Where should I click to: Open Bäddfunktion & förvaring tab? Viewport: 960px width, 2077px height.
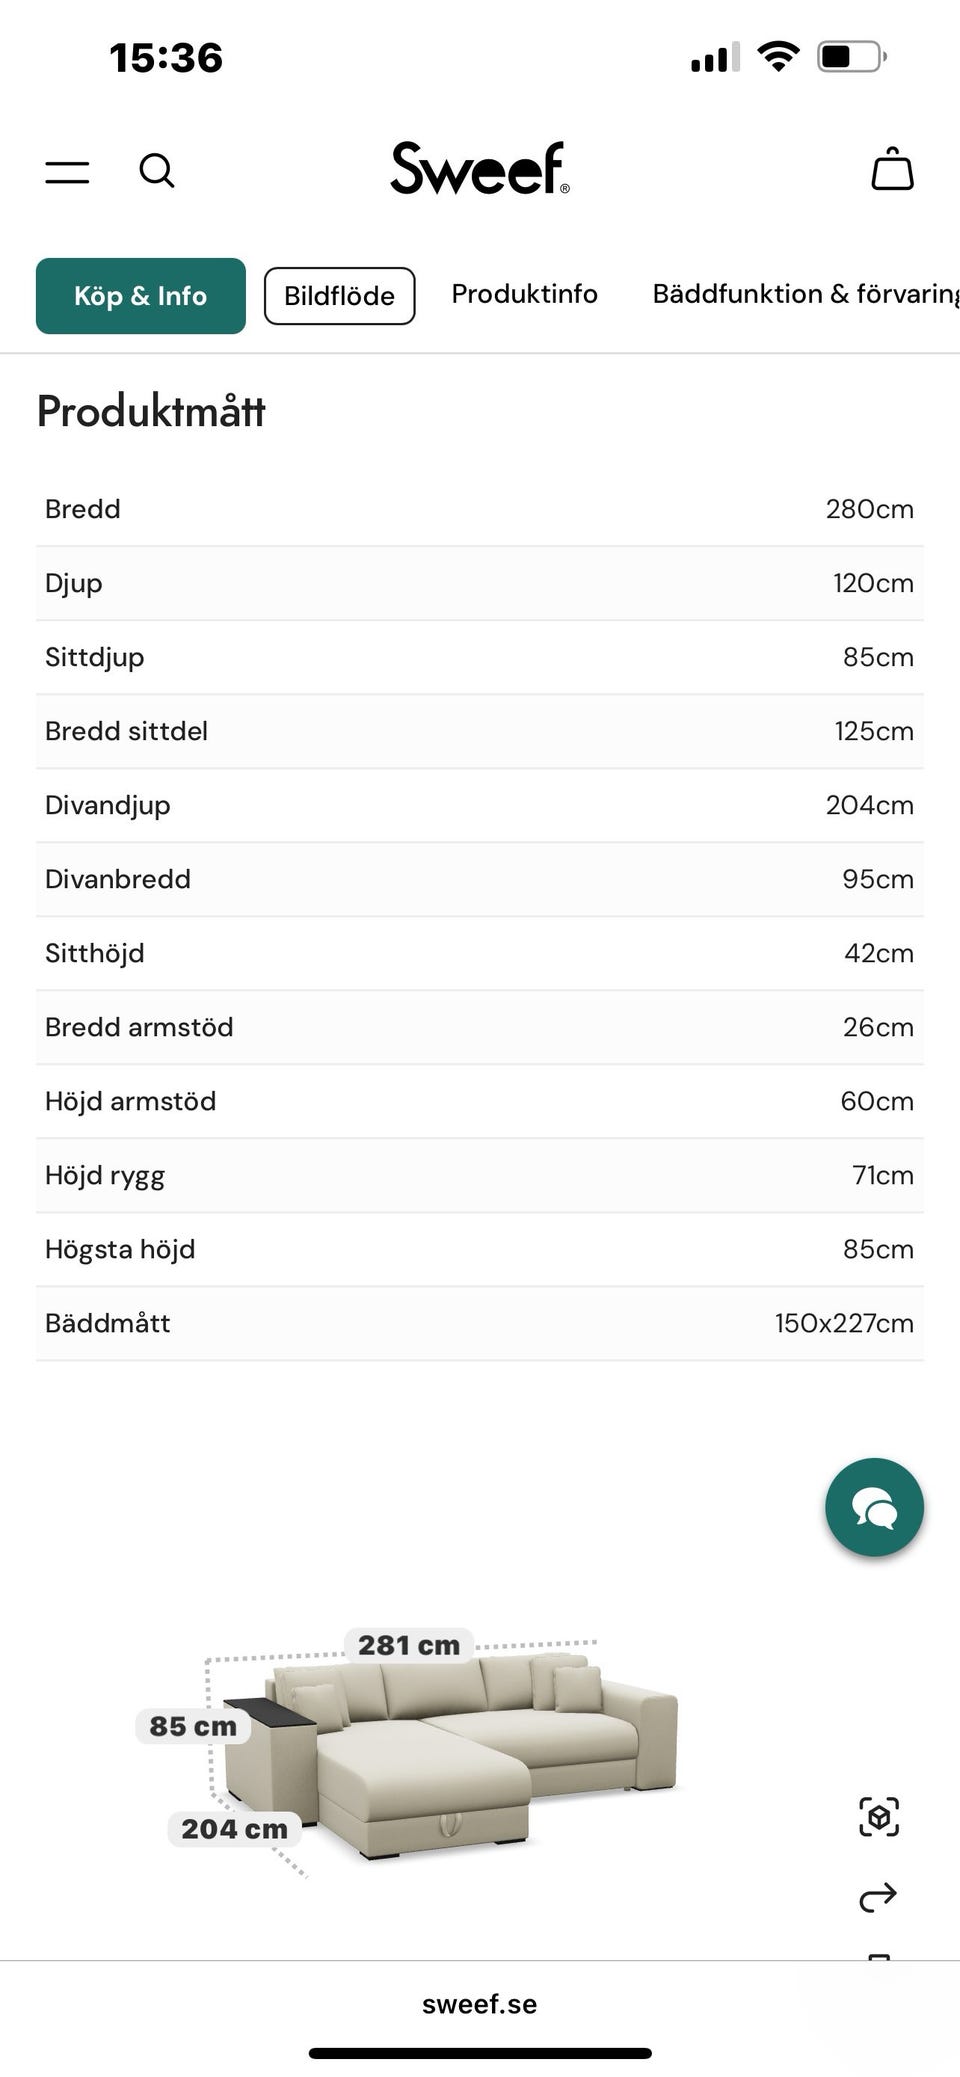click(806, 294)
